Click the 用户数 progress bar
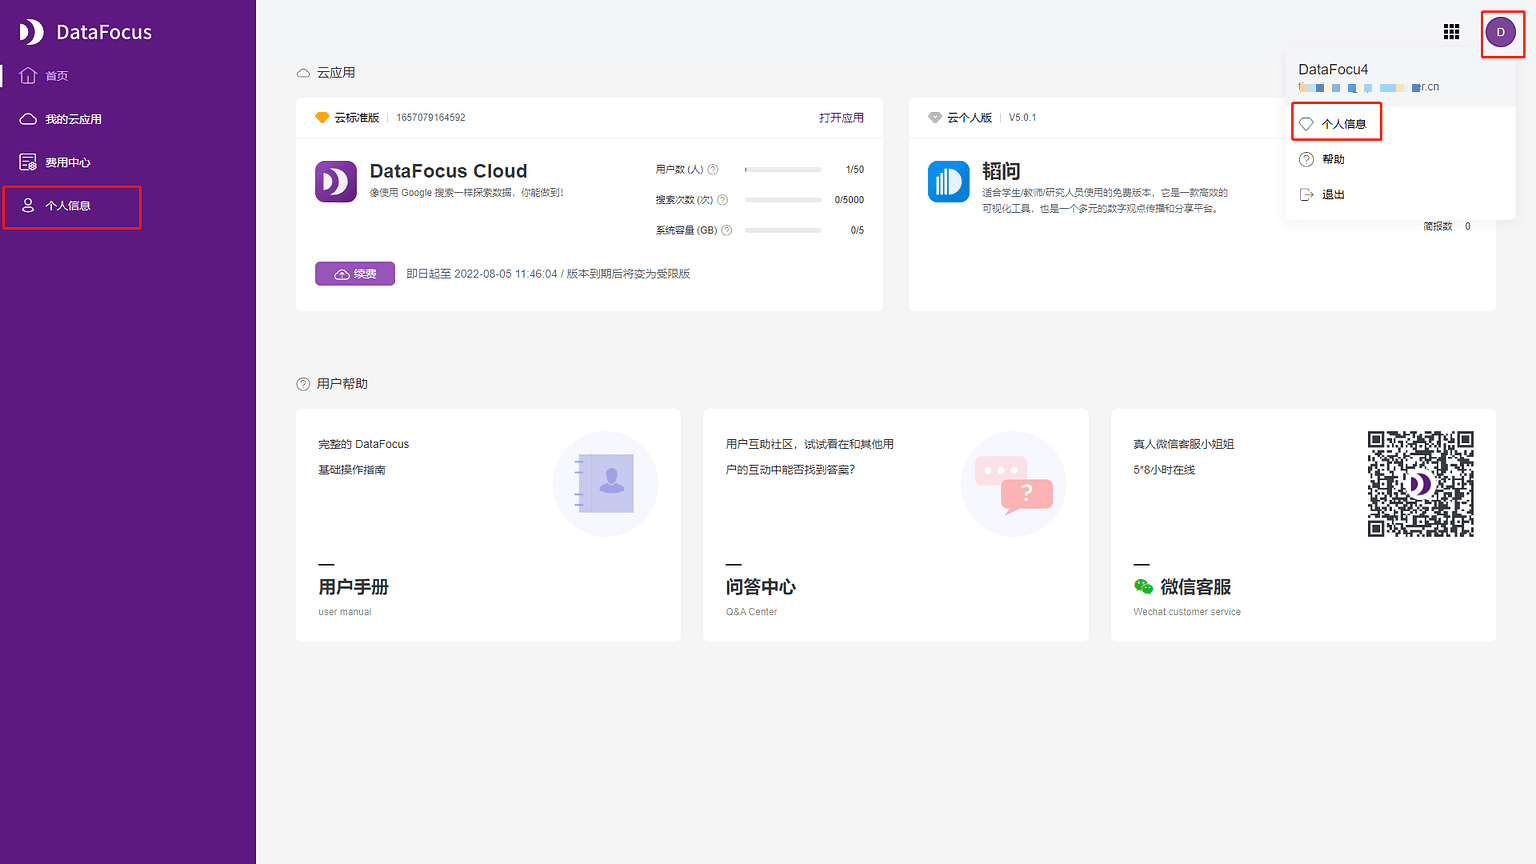The image size is (1536, 864). pos(783,170)
